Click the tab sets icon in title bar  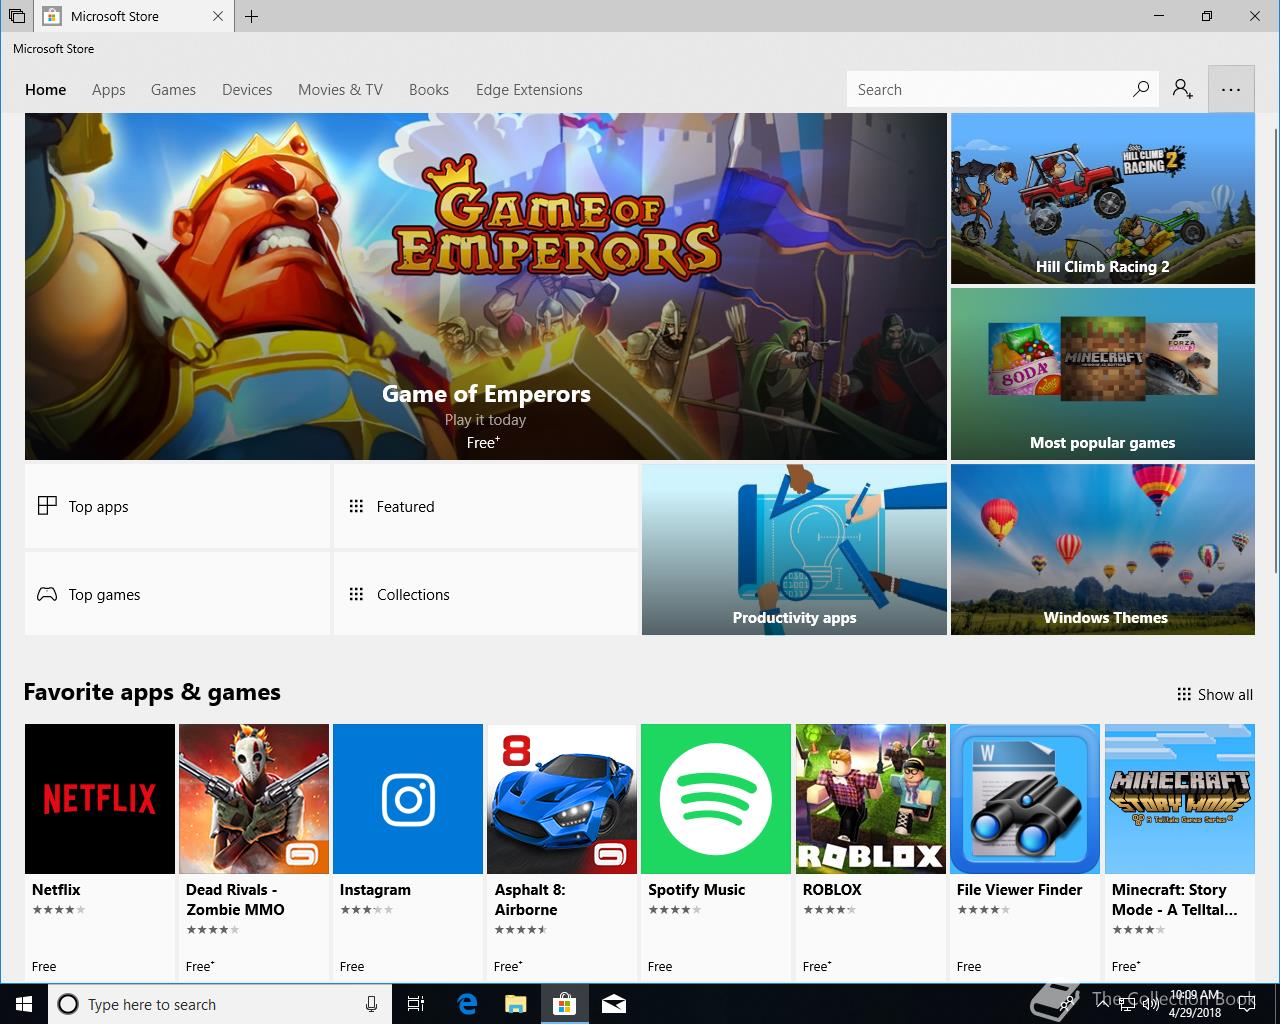(x=17, y=16)
